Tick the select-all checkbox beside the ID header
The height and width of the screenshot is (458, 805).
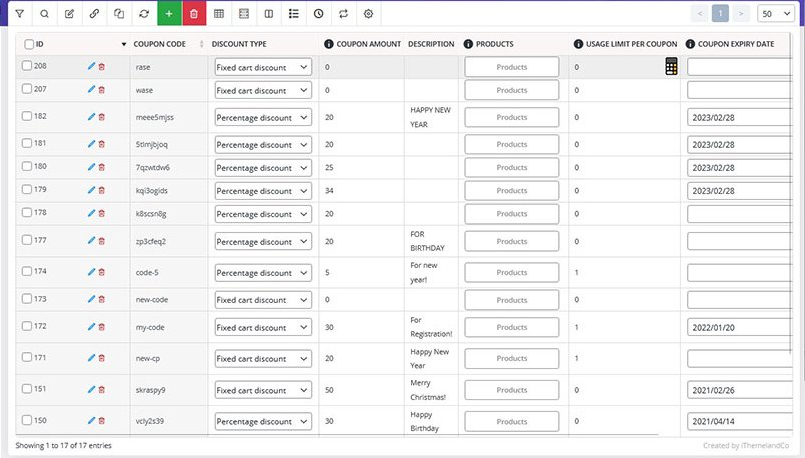tap(27, 44)
